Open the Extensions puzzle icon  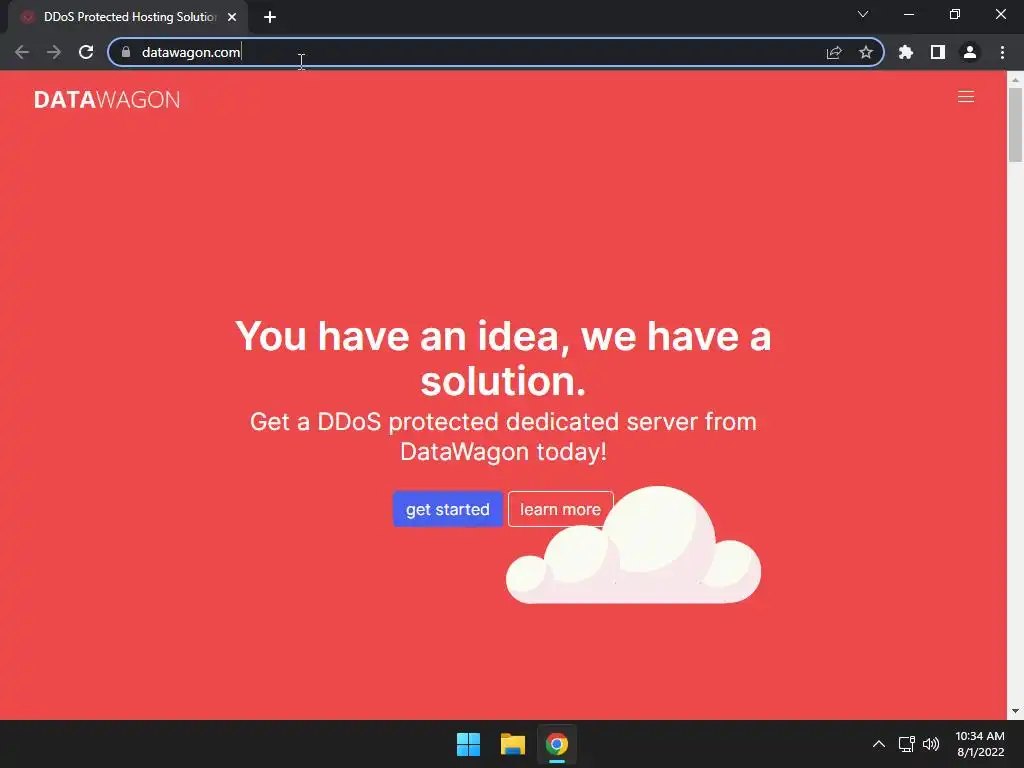[906, 52]
